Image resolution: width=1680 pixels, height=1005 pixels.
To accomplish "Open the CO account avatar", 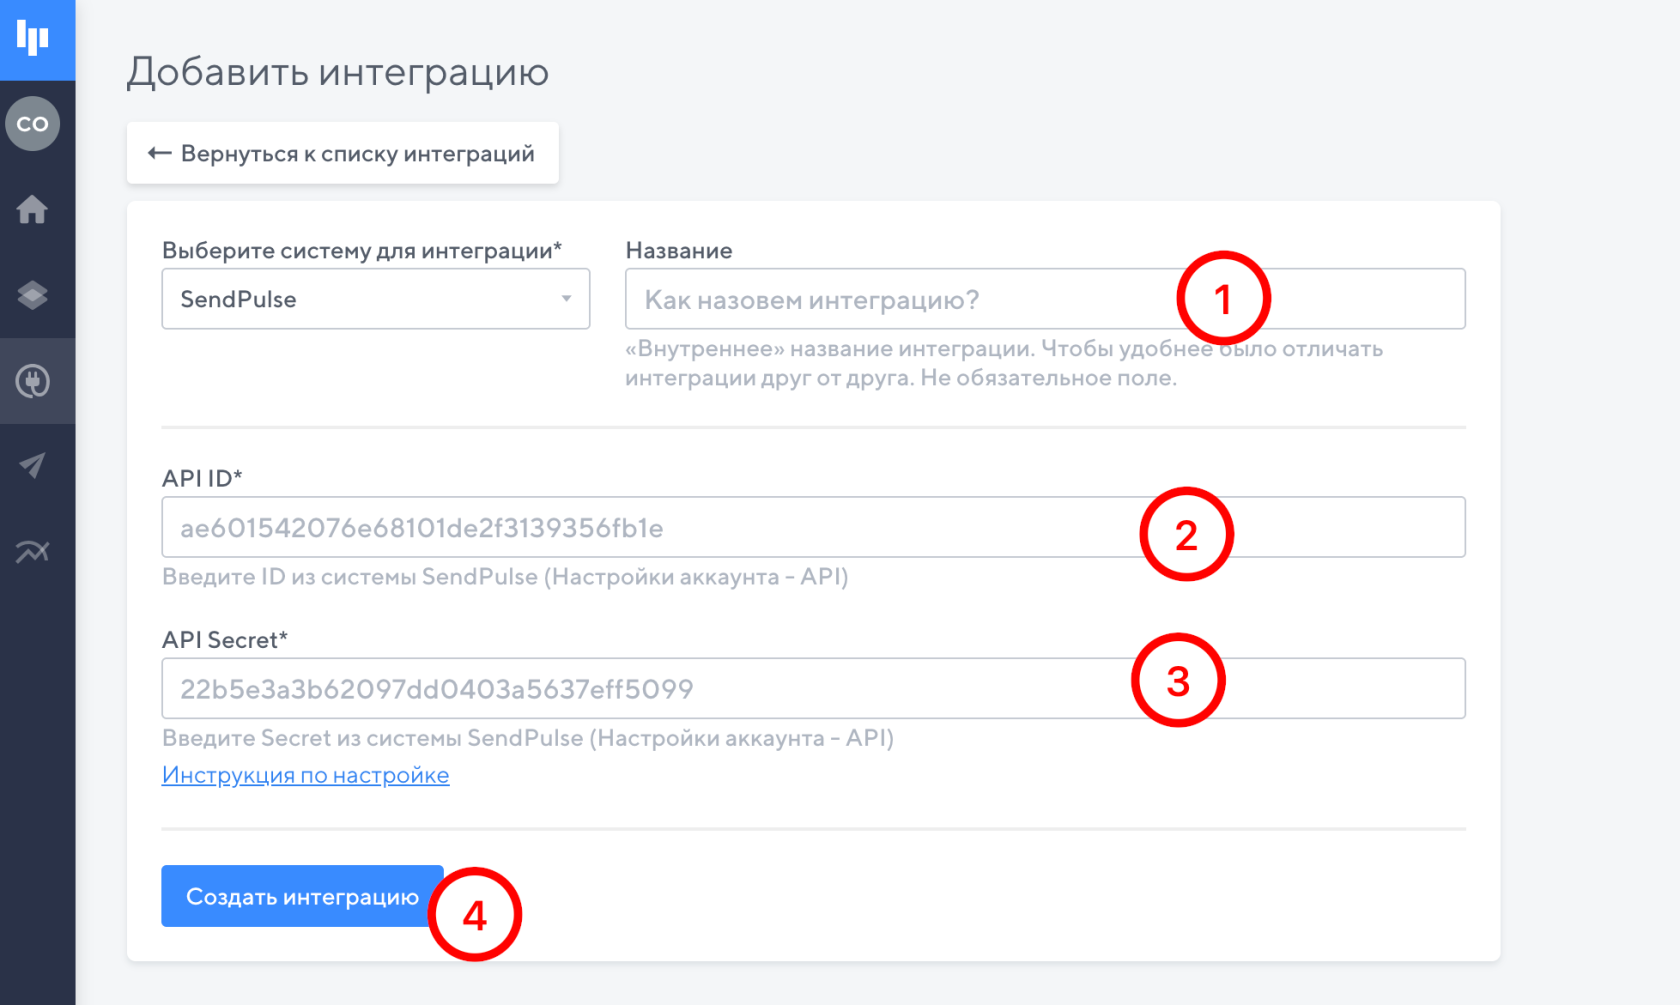I will pos(33,124).
